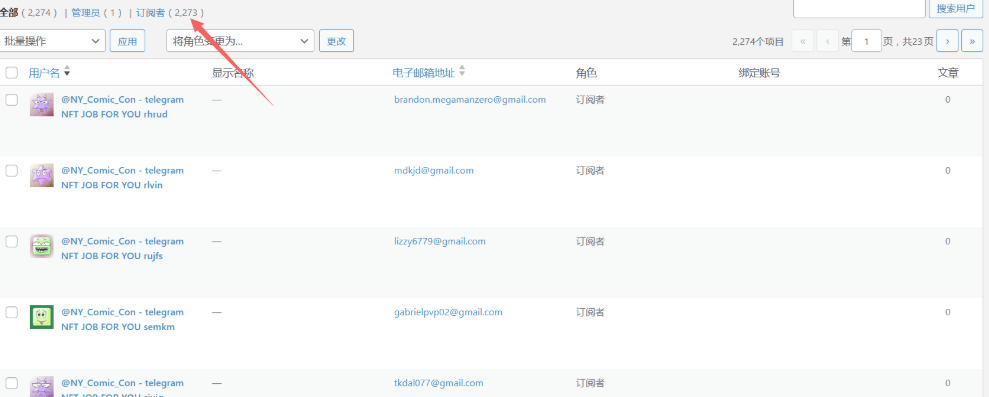Tick the select-all checkbox in the header
Screen dimensions: 989x397
[11, 73]
